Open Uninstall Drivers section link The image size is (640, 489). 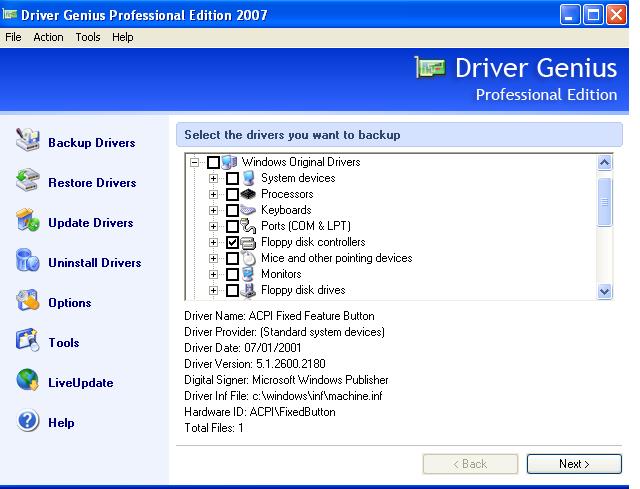point(95,263)
